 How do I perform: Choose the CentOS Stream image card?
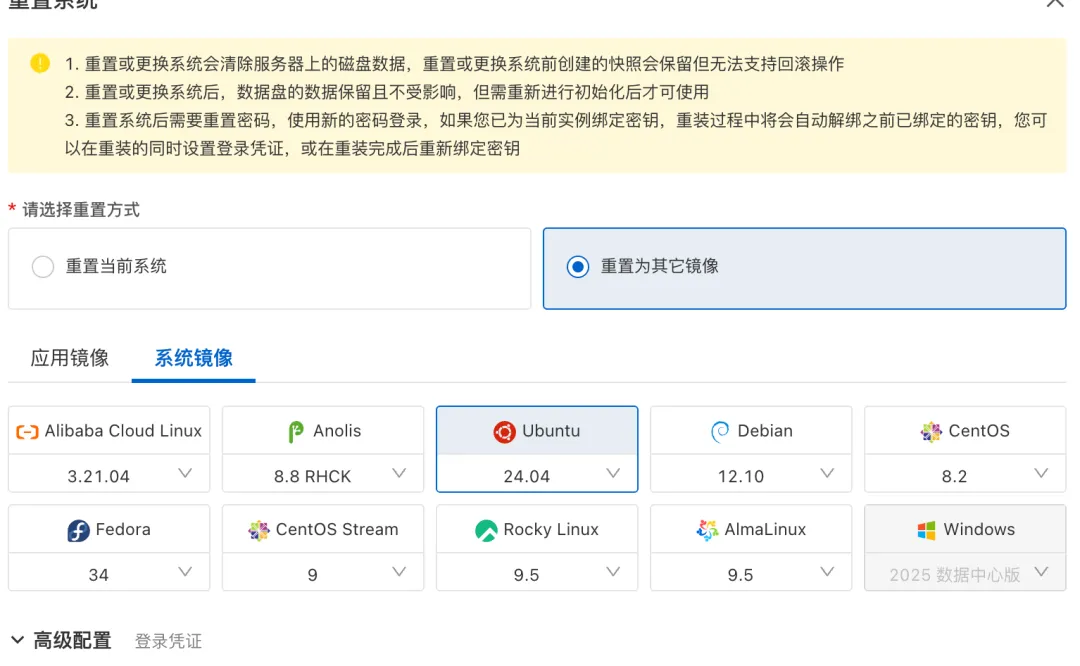[x=323, y=530]
